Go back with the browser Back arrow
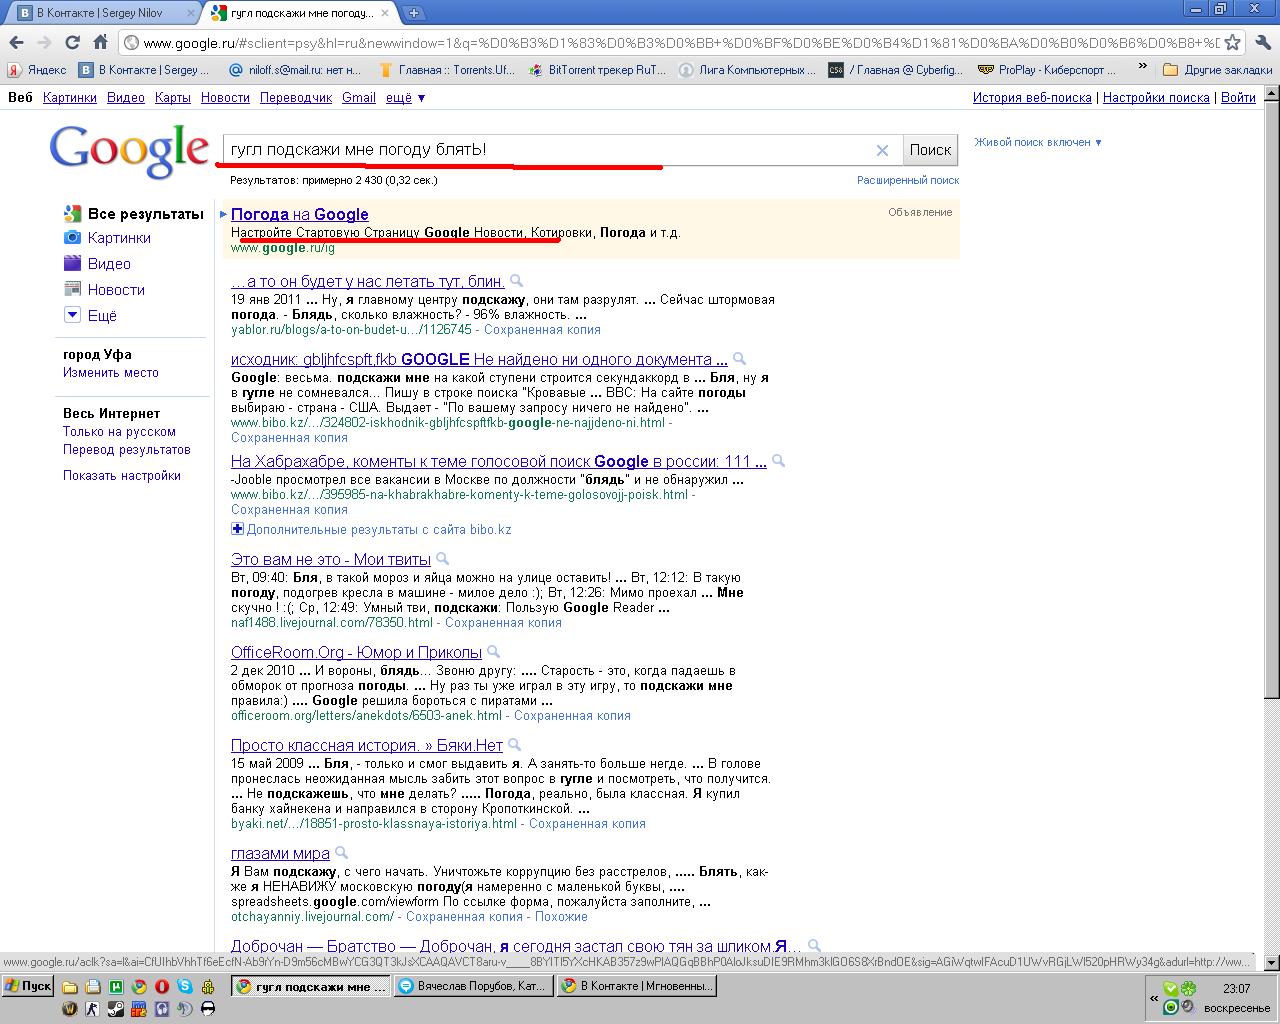The width and height of the screenshot is (1280, 1024). coord(15,42)
